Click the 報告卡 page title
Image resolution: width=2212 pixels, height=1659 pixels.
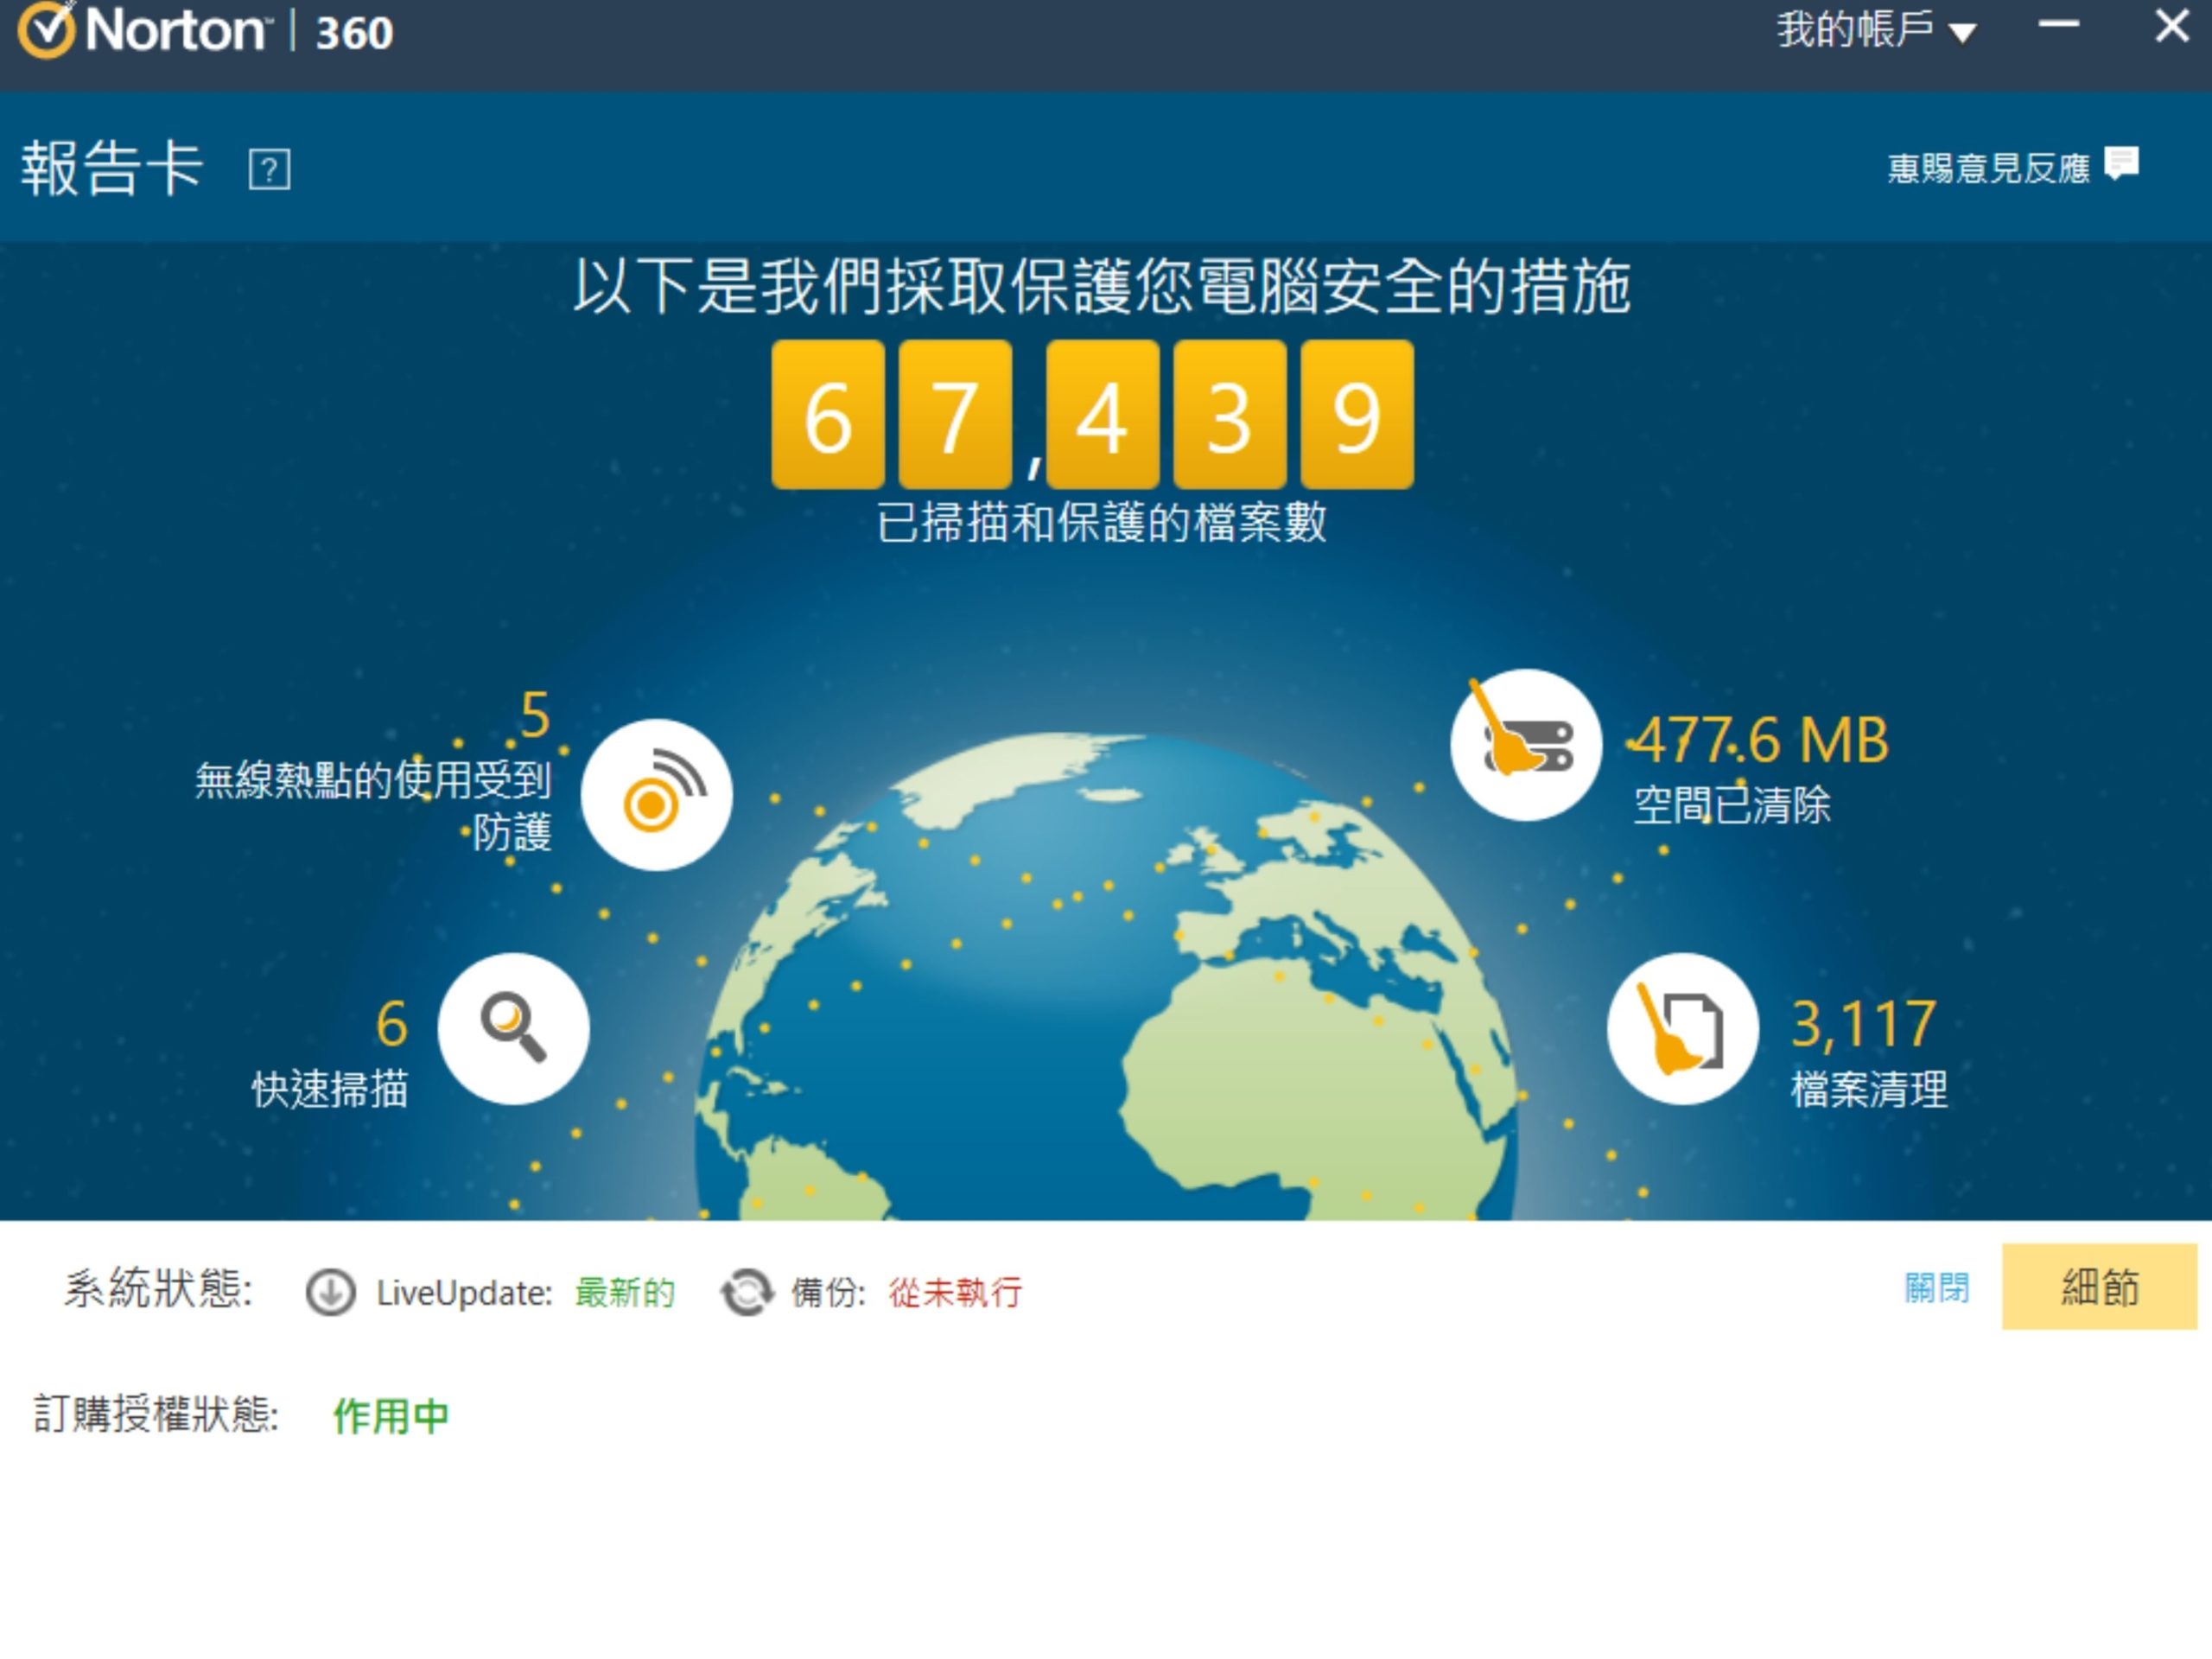pos(112,168)
